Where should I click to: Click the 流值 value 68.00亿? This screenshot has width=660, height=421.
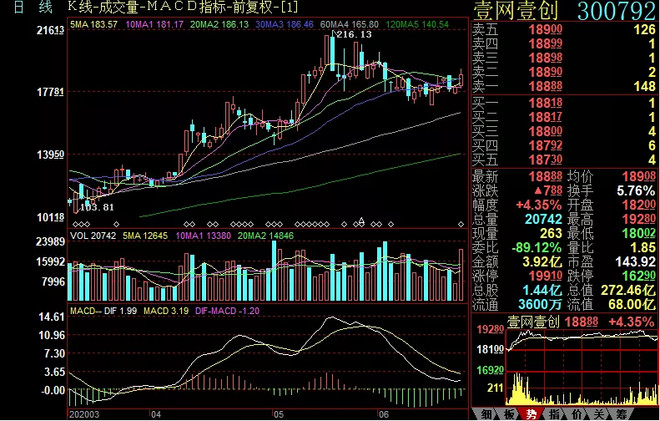[x=632, y=304]
